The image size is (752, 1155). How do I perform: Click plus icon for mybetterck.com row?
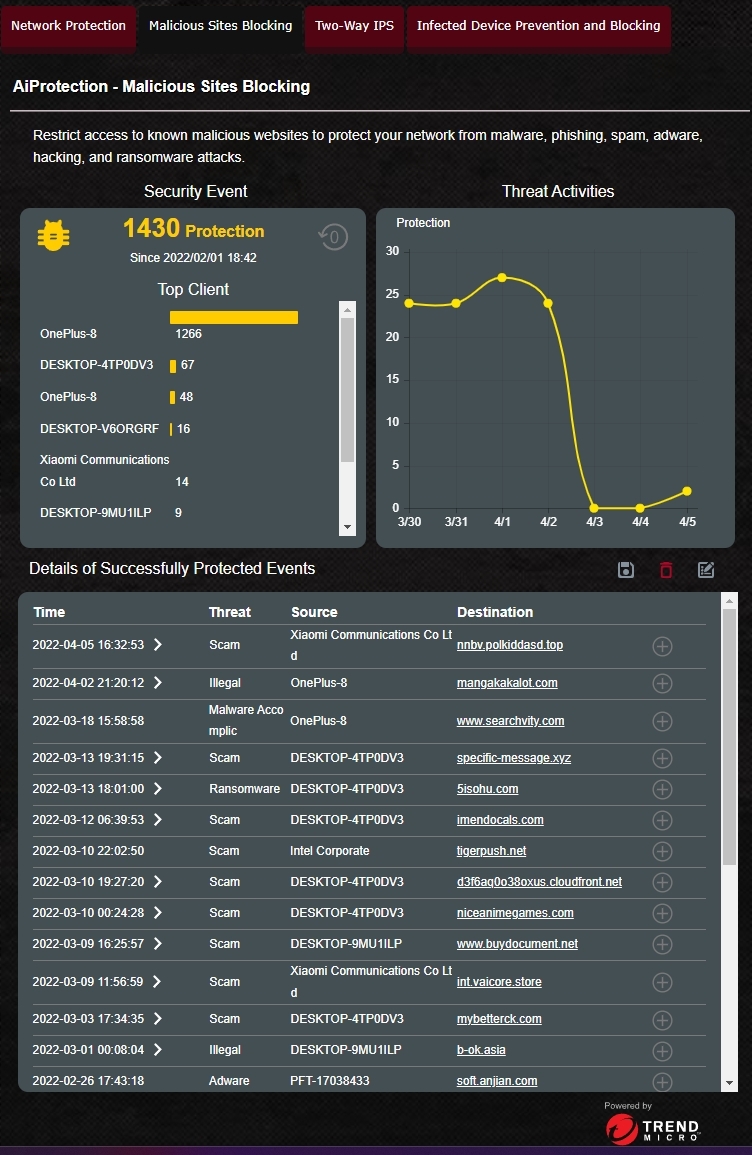663,1019
